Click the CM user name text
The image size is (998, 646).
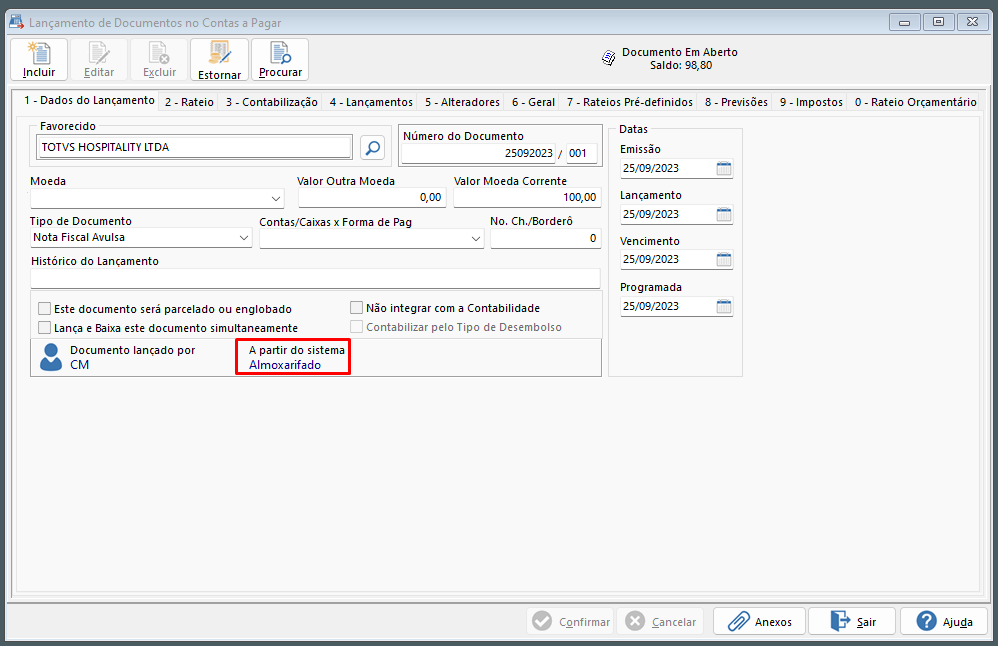[80, 365]
